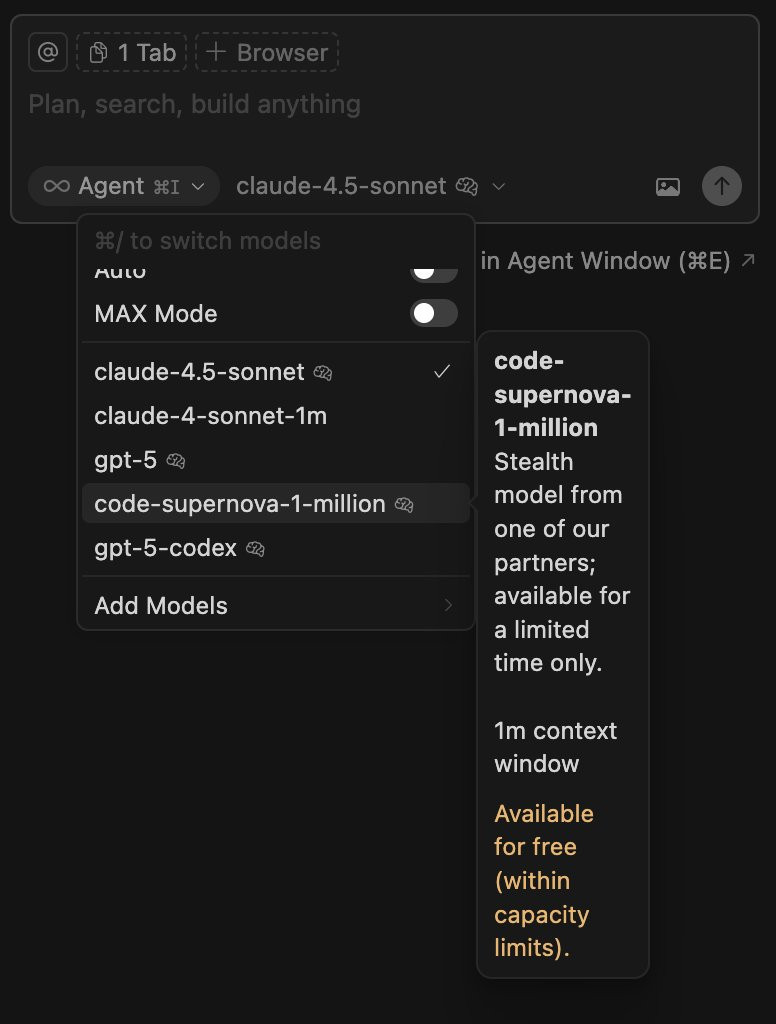
Task: Click the brain icon beside claude-4.5-sonnet in list
Action: coord(322,373)
